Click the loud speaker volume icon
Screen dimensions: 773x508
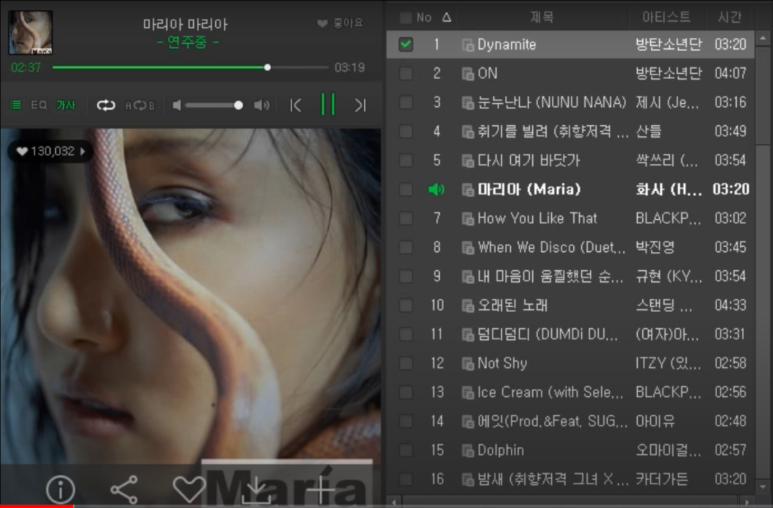(x=261, y=105)
